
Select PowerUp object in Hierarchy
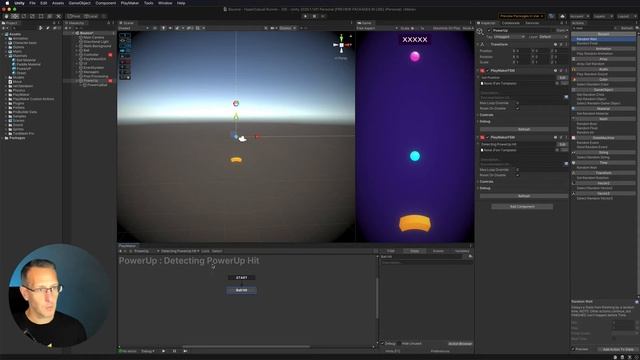point(90,81)
